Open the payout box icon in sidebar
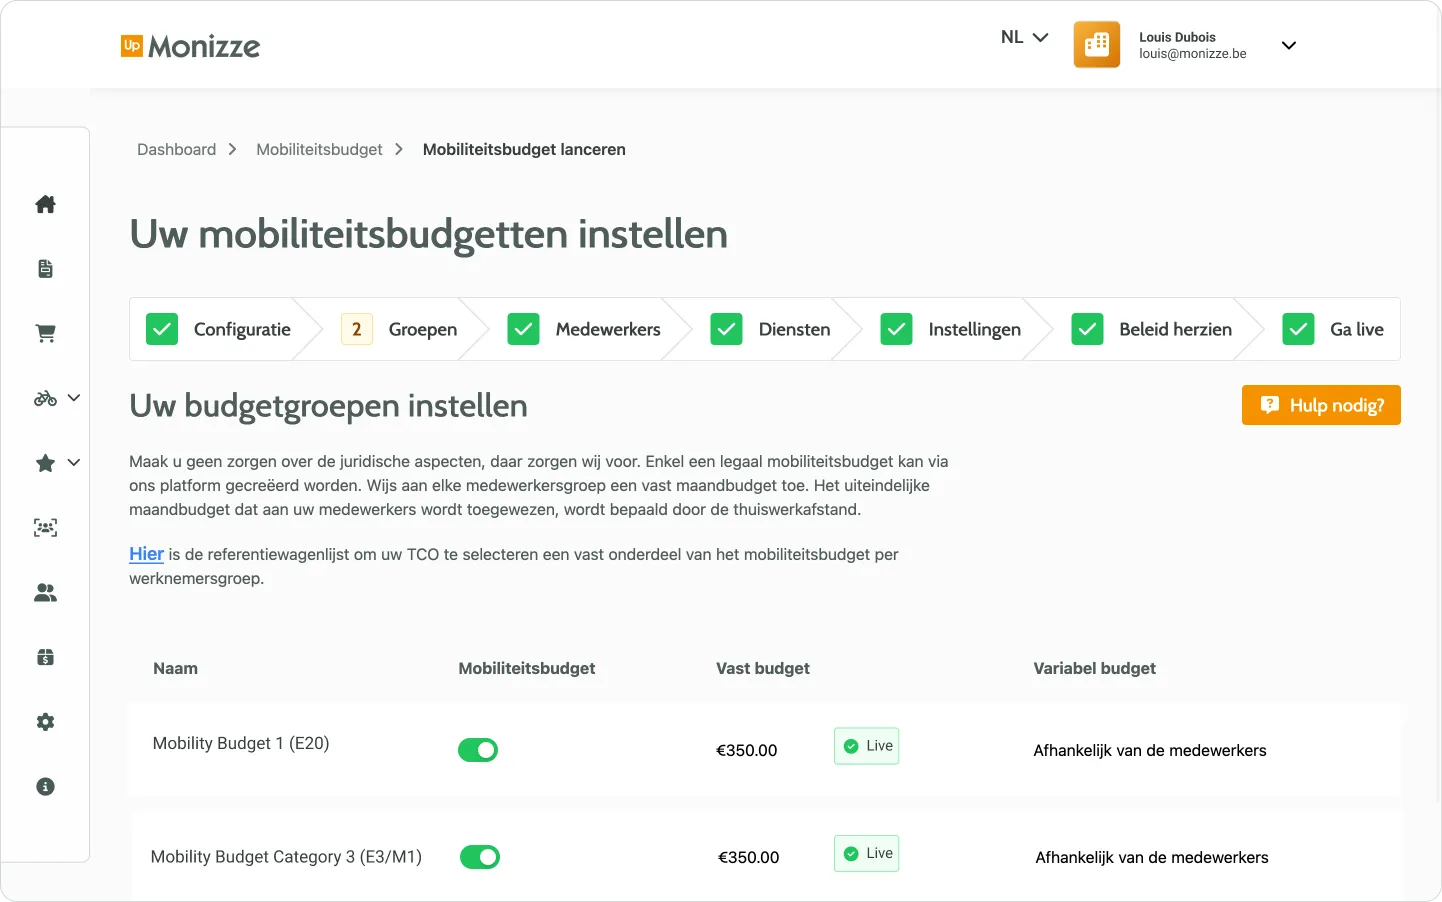The width and height of the screenshot is (1442, 902). (45, 657)
